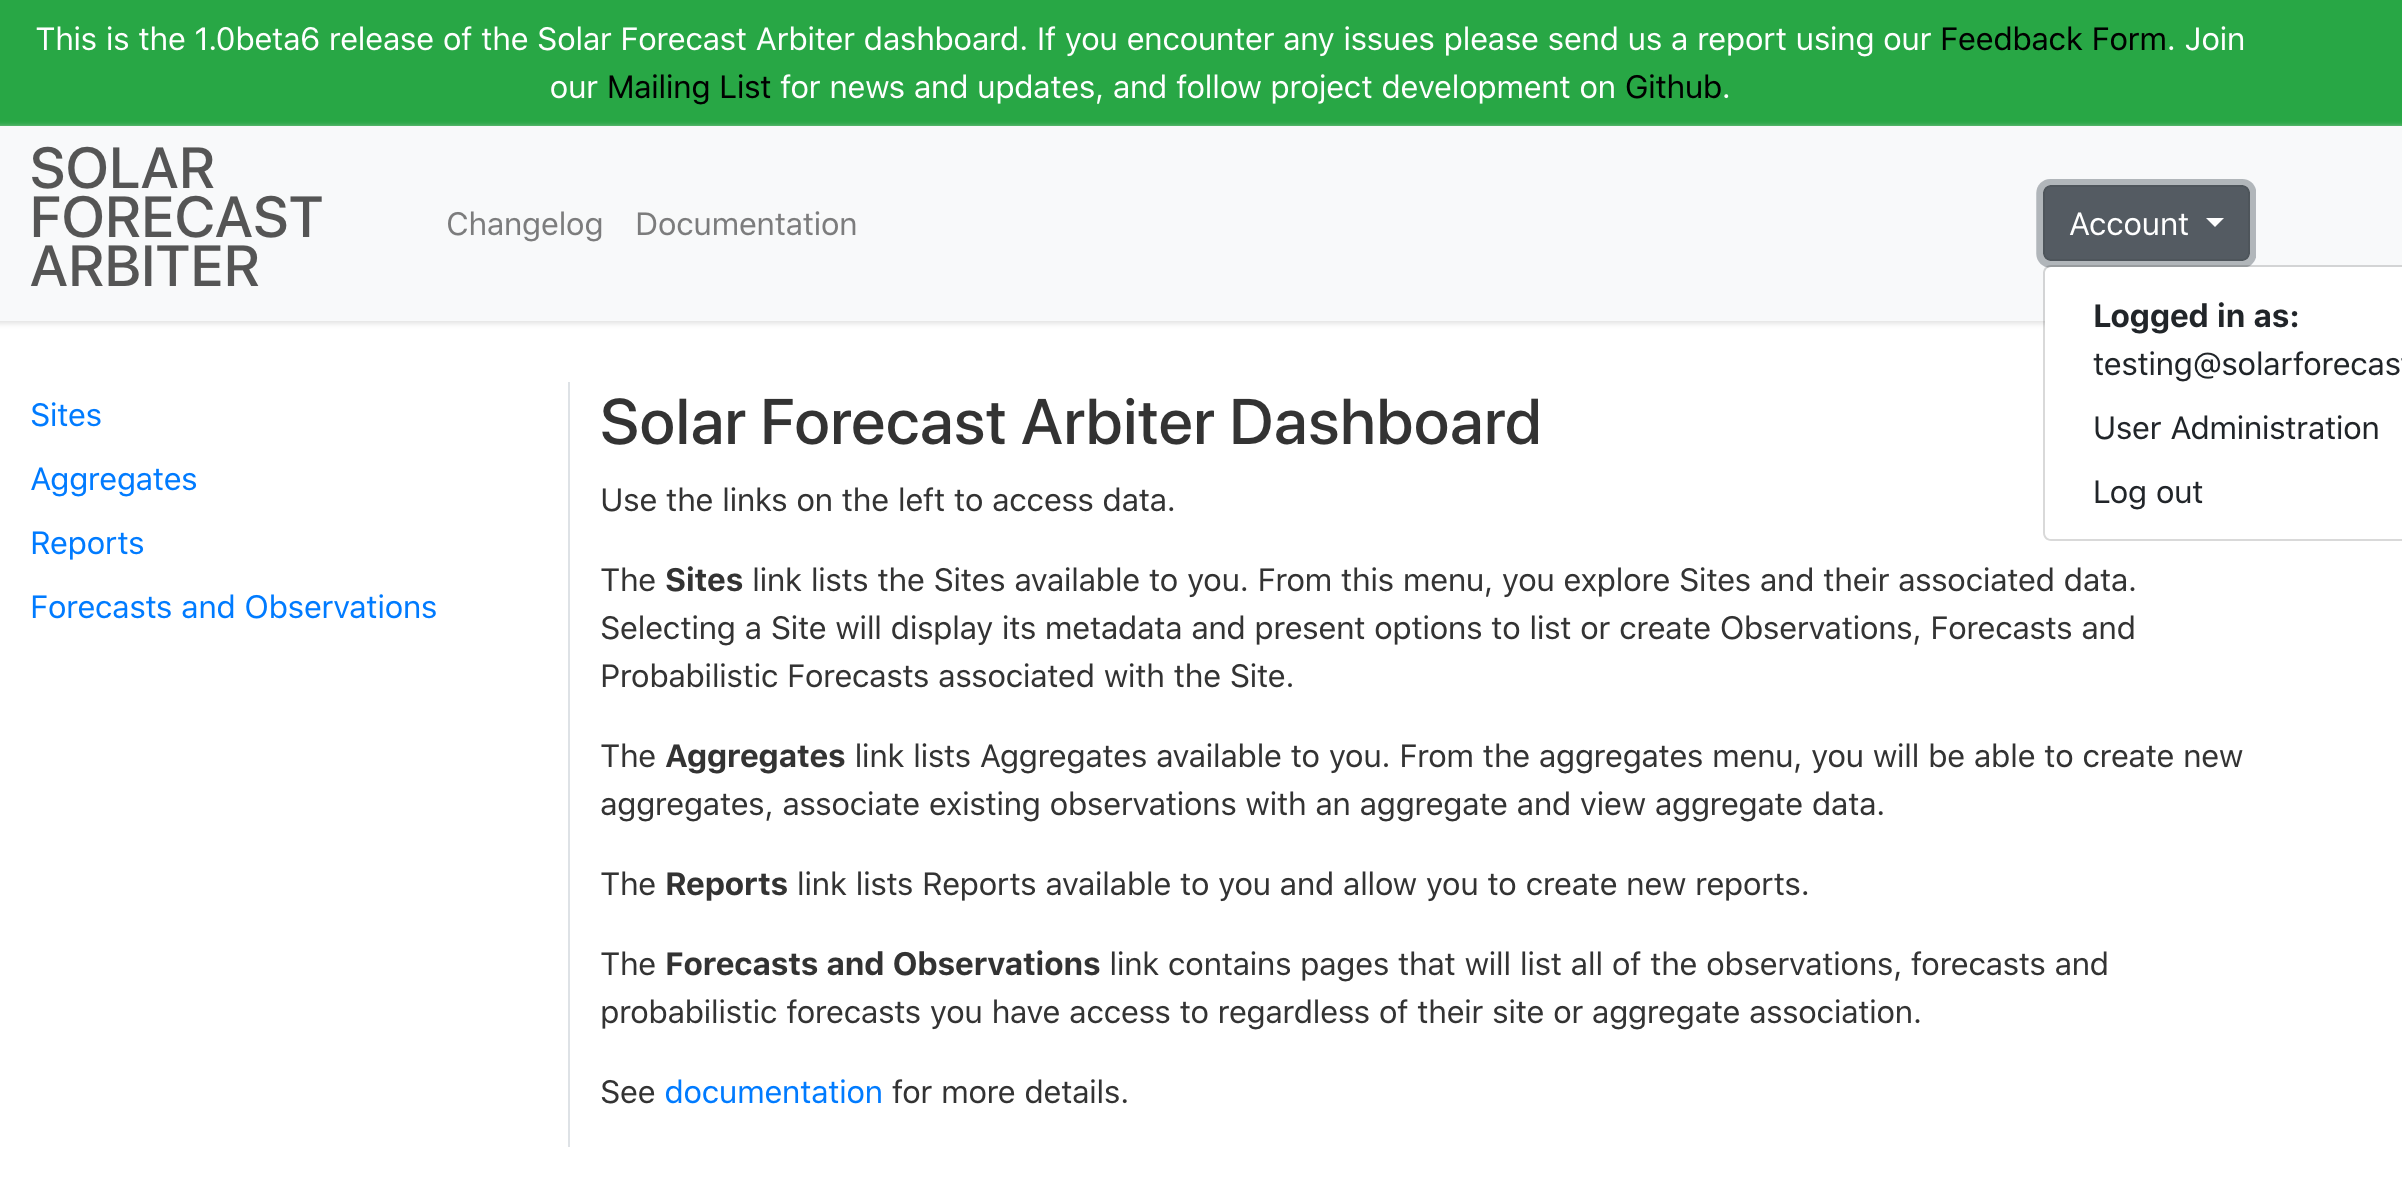Open the Reports page
The image size is (2402, 1182).
87,543
